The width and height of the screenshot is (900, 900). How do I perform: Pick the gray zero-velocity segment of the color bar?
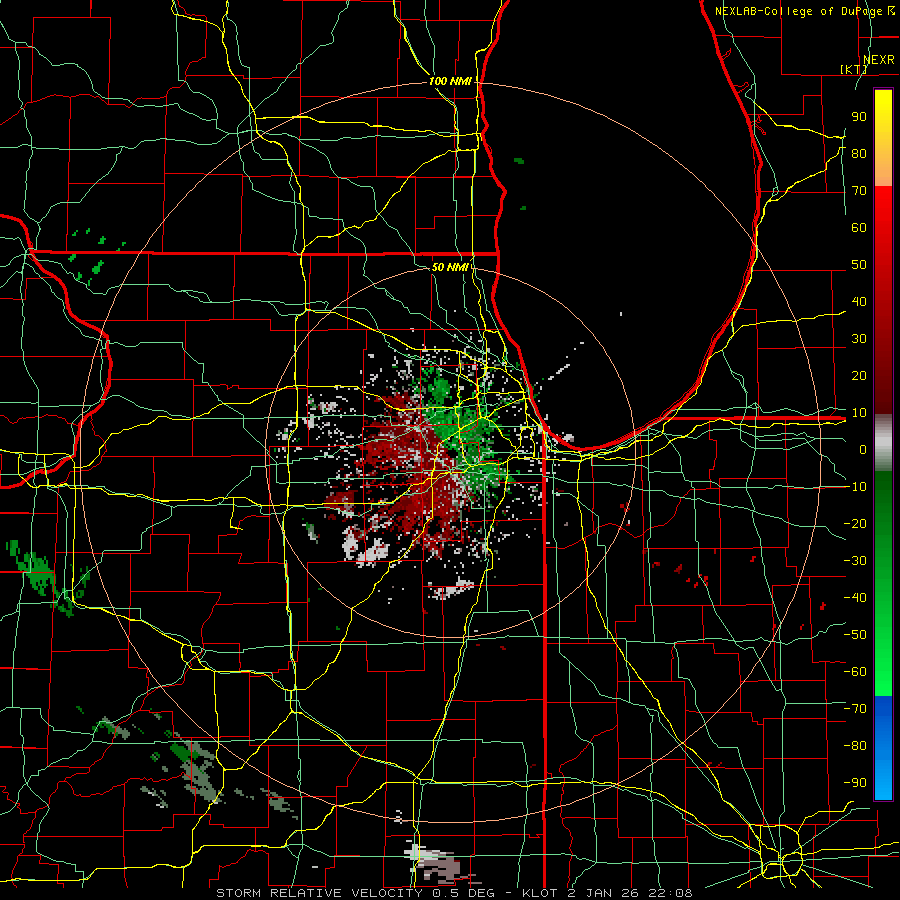tap(883, 443)
